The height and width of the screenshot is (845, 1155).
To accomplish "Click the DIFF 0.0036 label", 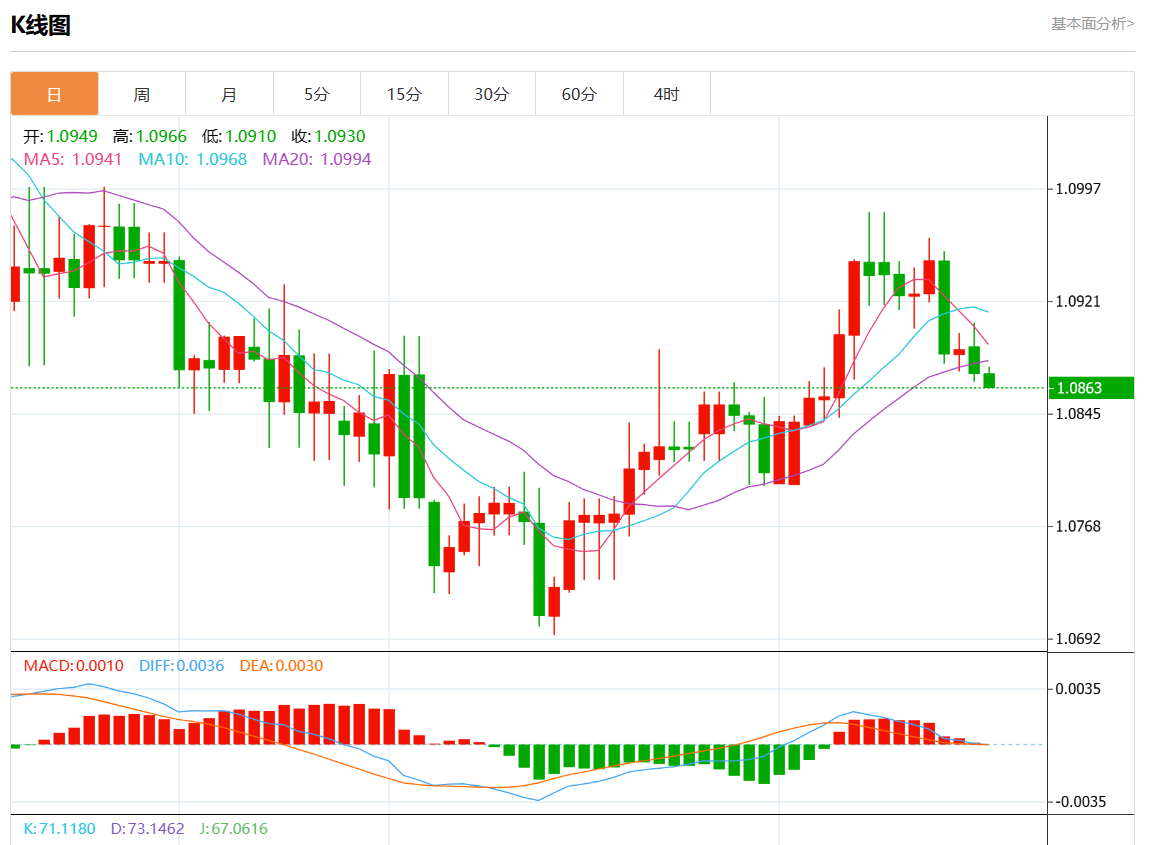I will [180, 666].
